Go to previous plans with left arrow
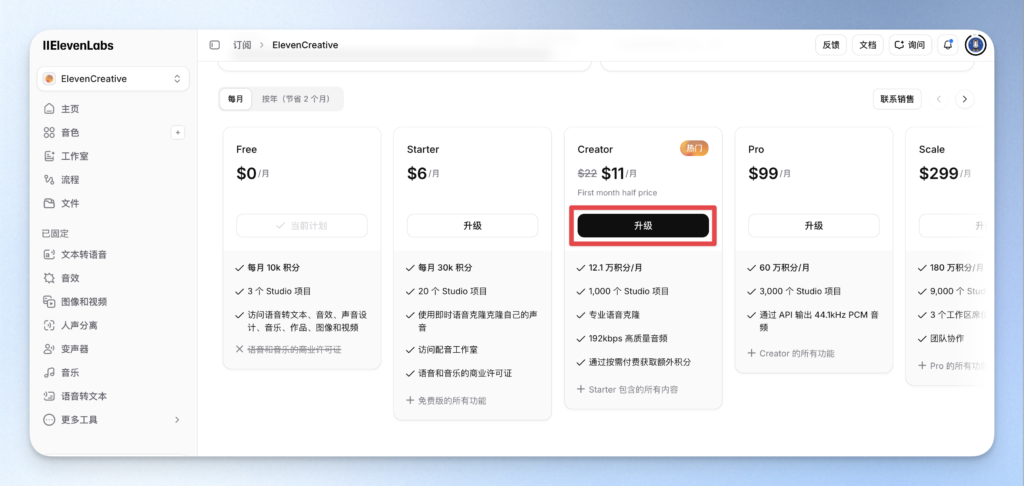The image size is (1024, 486). point(939,99)
